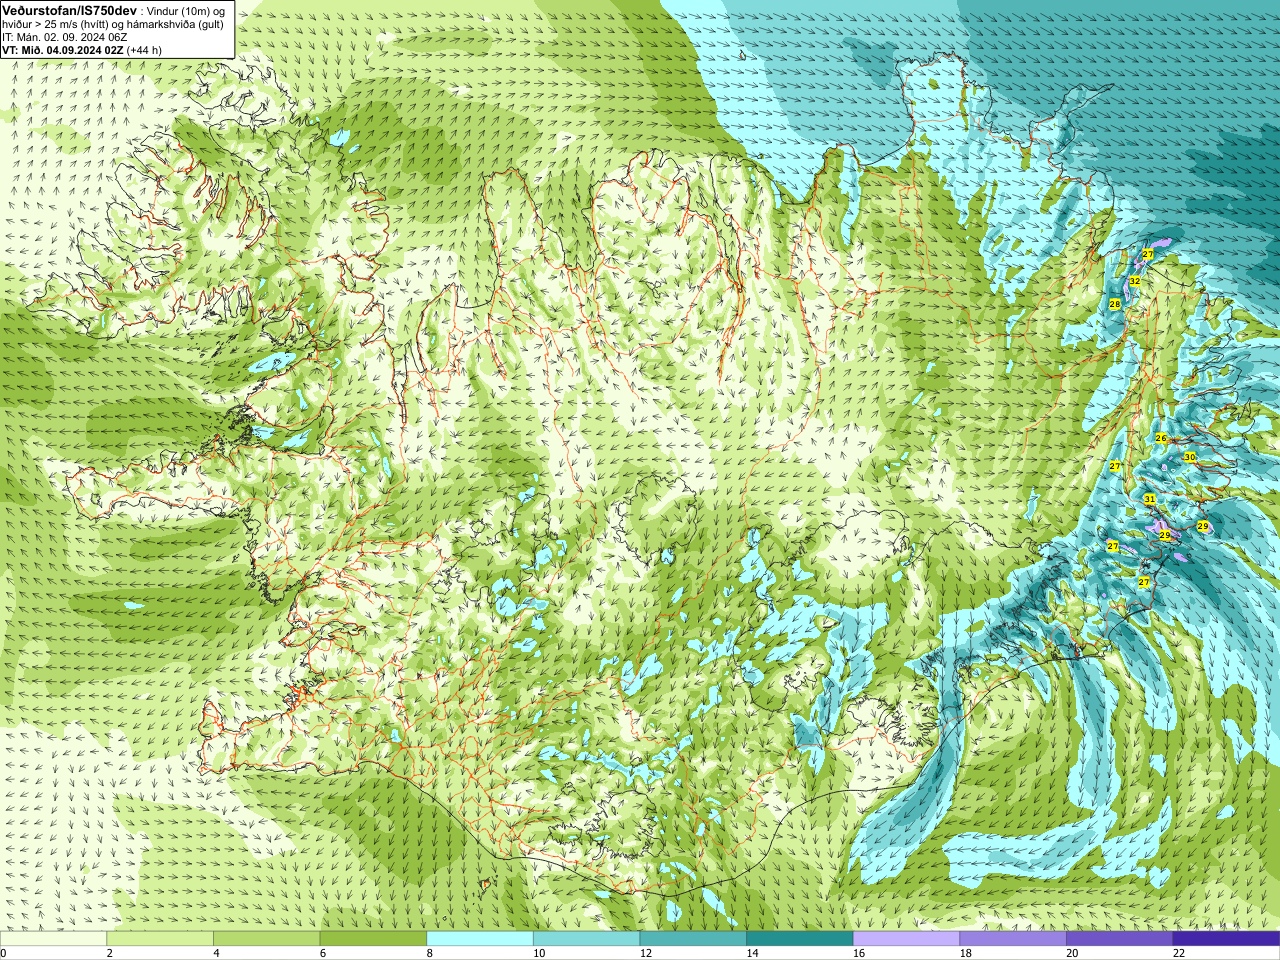
Task: Click the 12 tick label on the color scale
Action: 645,953
